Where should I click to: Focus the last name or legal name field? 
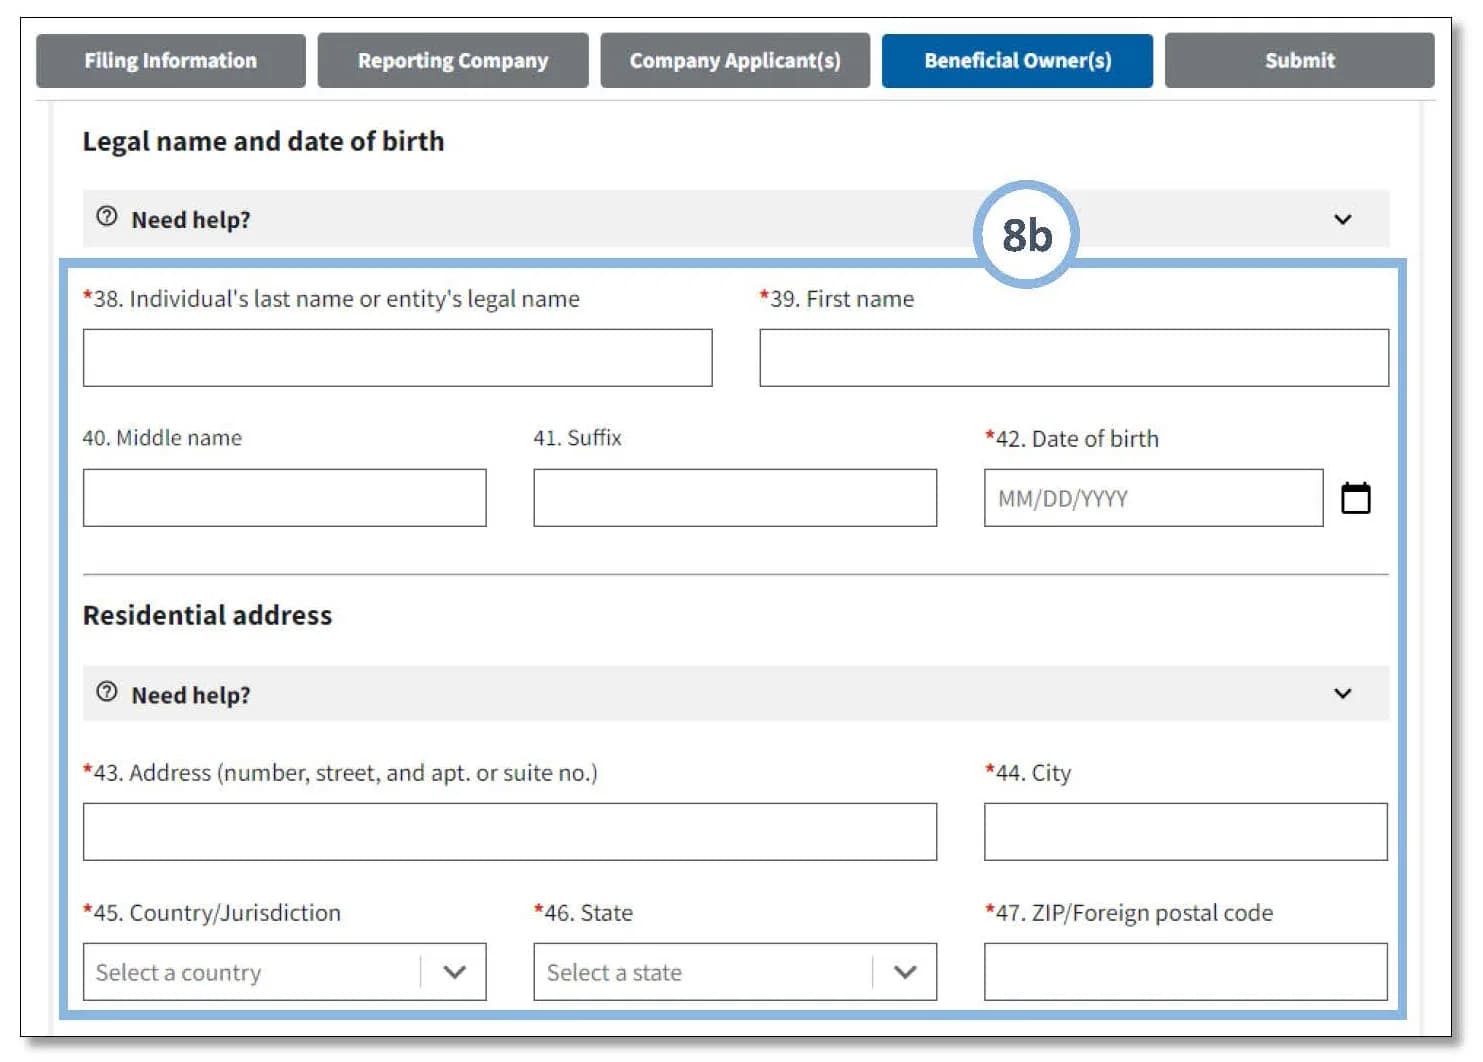pyautogui.click(x=398, y=358)
